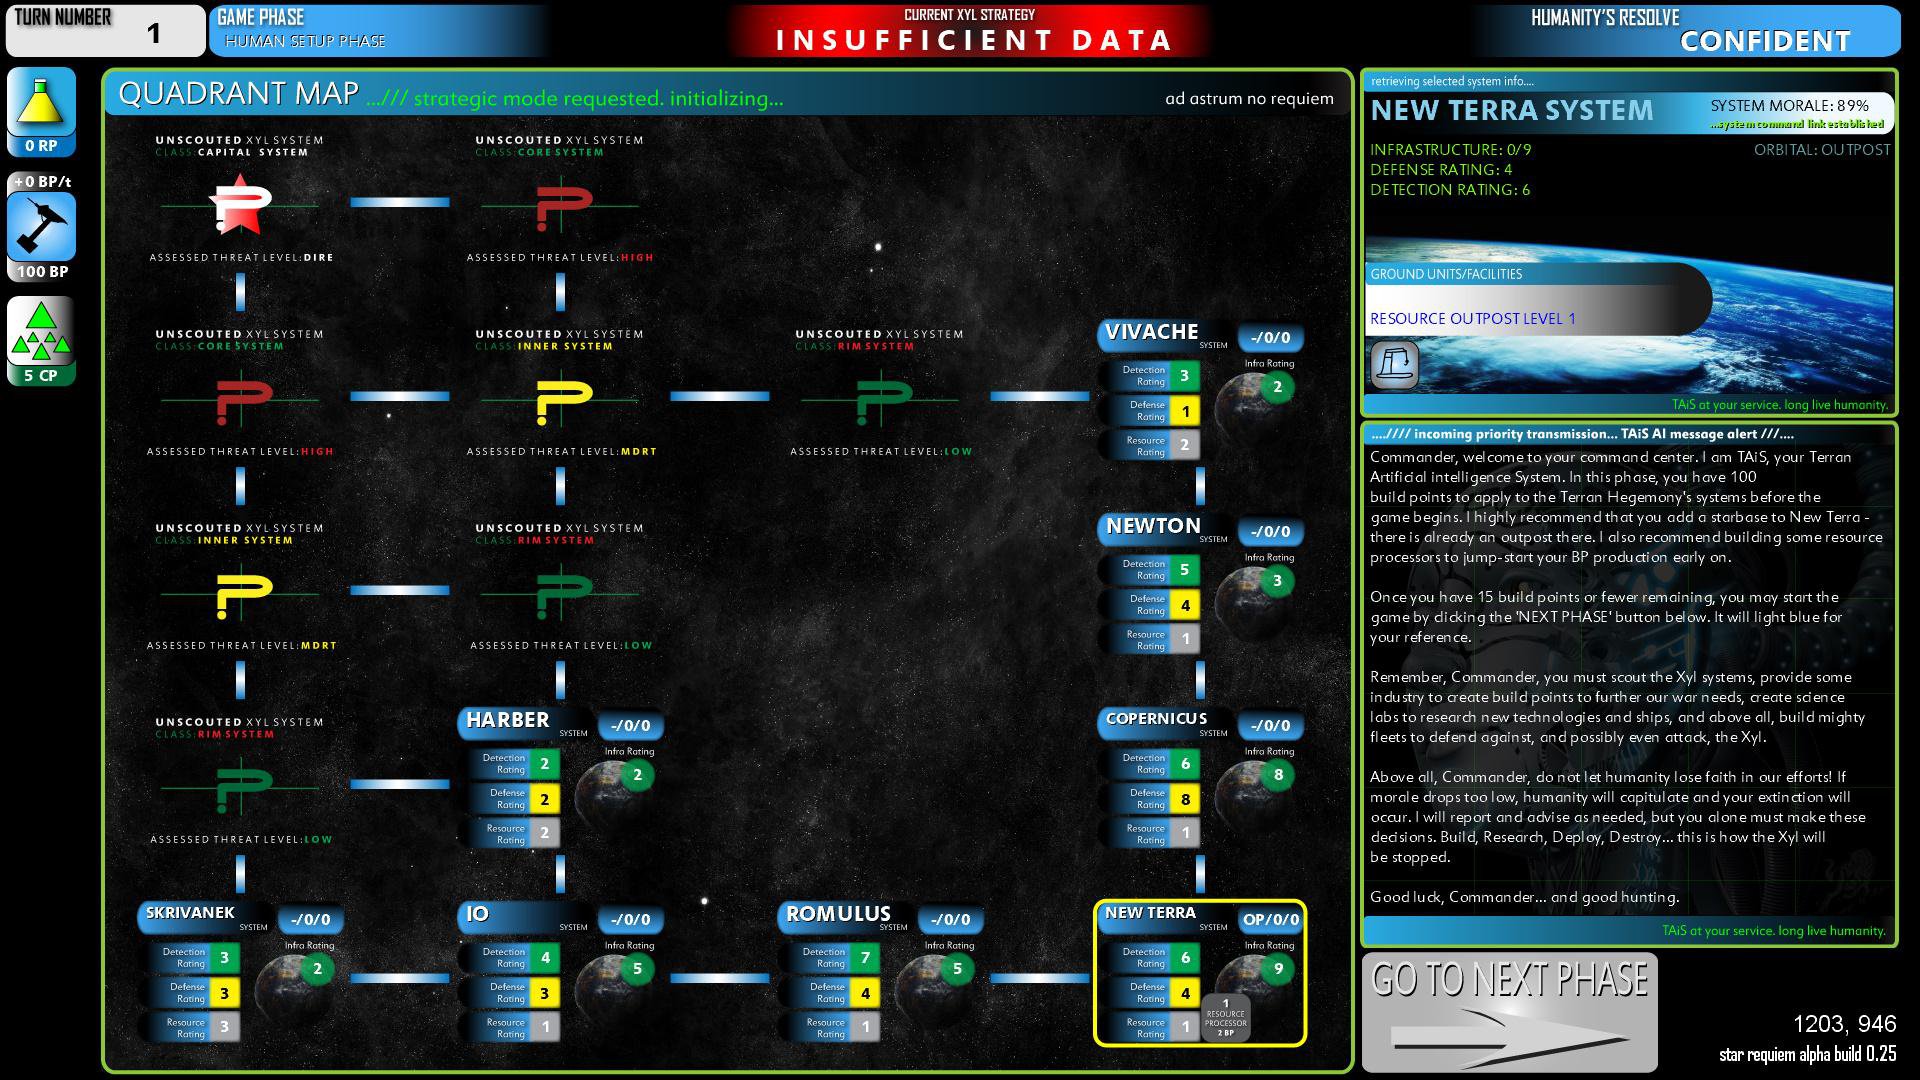Select the Xyl capital system star icon
The width and height of the screenshot is (1920, 1080).
pos(240,204)
